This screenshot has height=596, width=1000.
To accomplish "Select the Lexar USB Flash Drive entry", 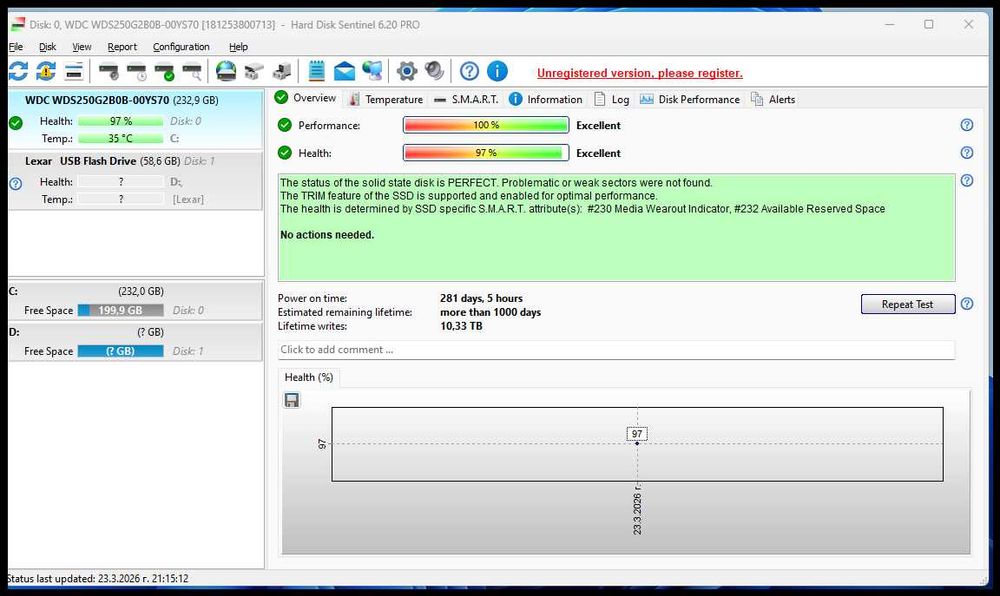I will tap(135, 180).
